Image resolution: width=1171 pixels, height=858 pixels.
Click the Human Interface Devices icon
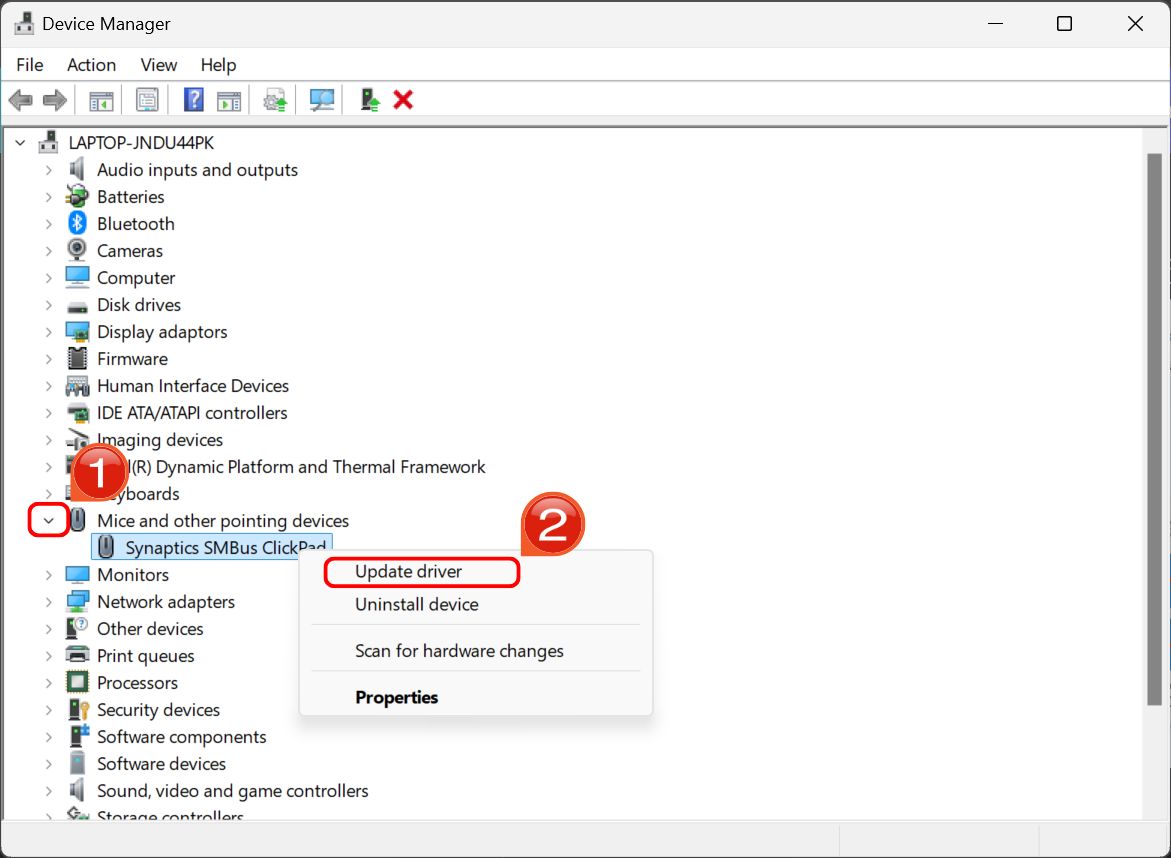tap(77, 385)
